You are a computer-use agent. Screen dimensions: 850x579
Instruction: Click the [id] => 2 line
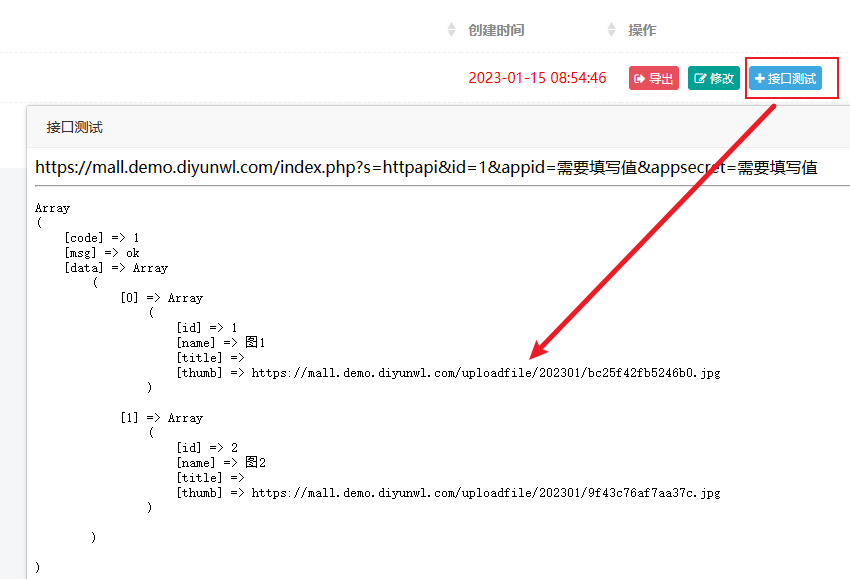207,448
